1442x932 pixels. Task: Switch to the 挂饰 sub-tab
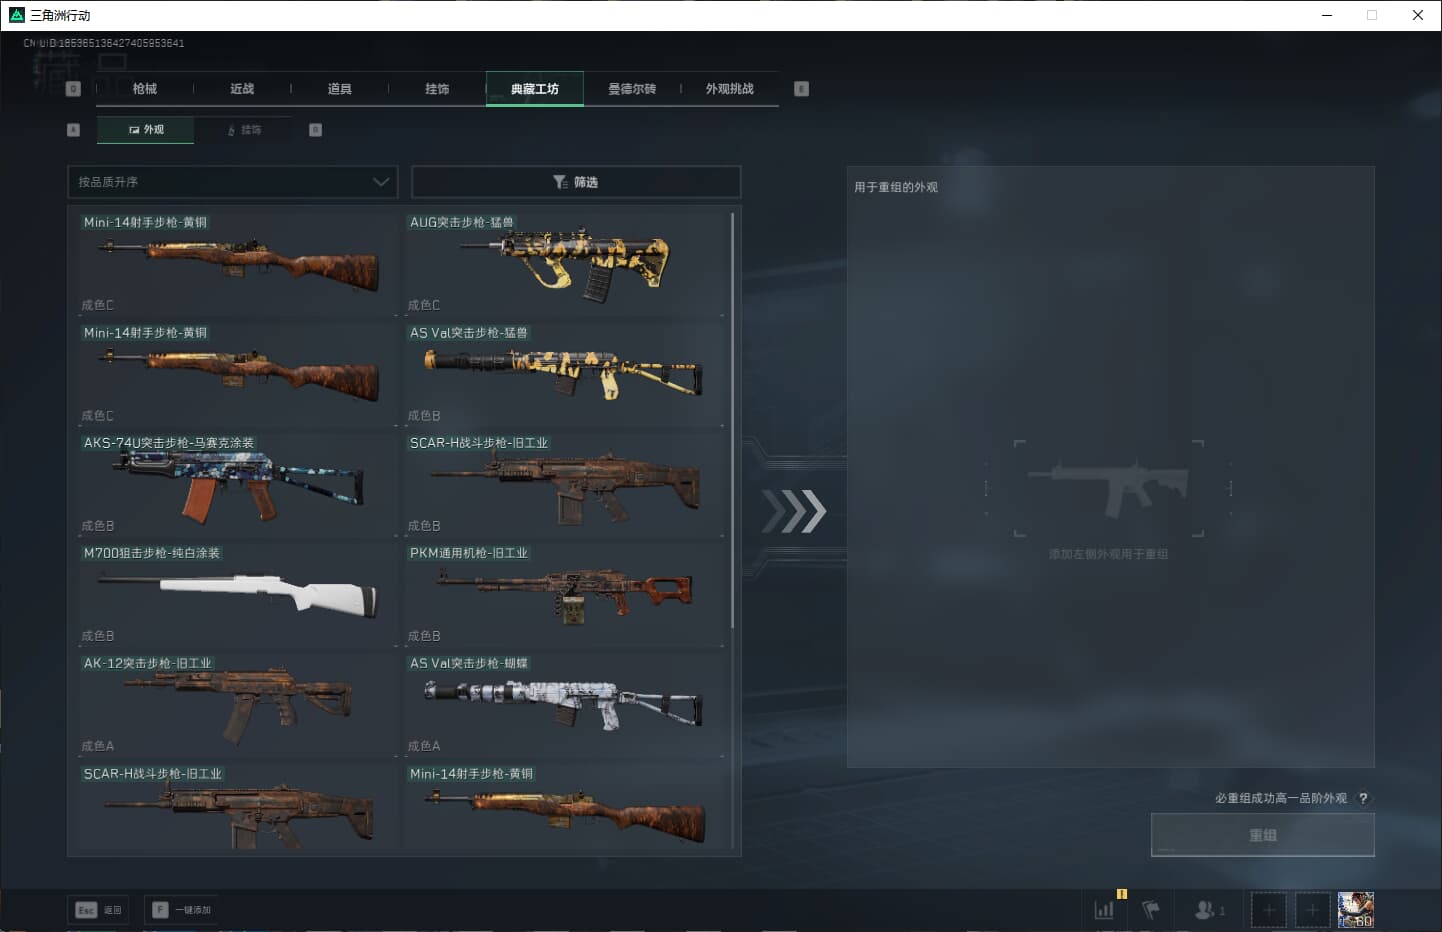[x=244, y=130]
